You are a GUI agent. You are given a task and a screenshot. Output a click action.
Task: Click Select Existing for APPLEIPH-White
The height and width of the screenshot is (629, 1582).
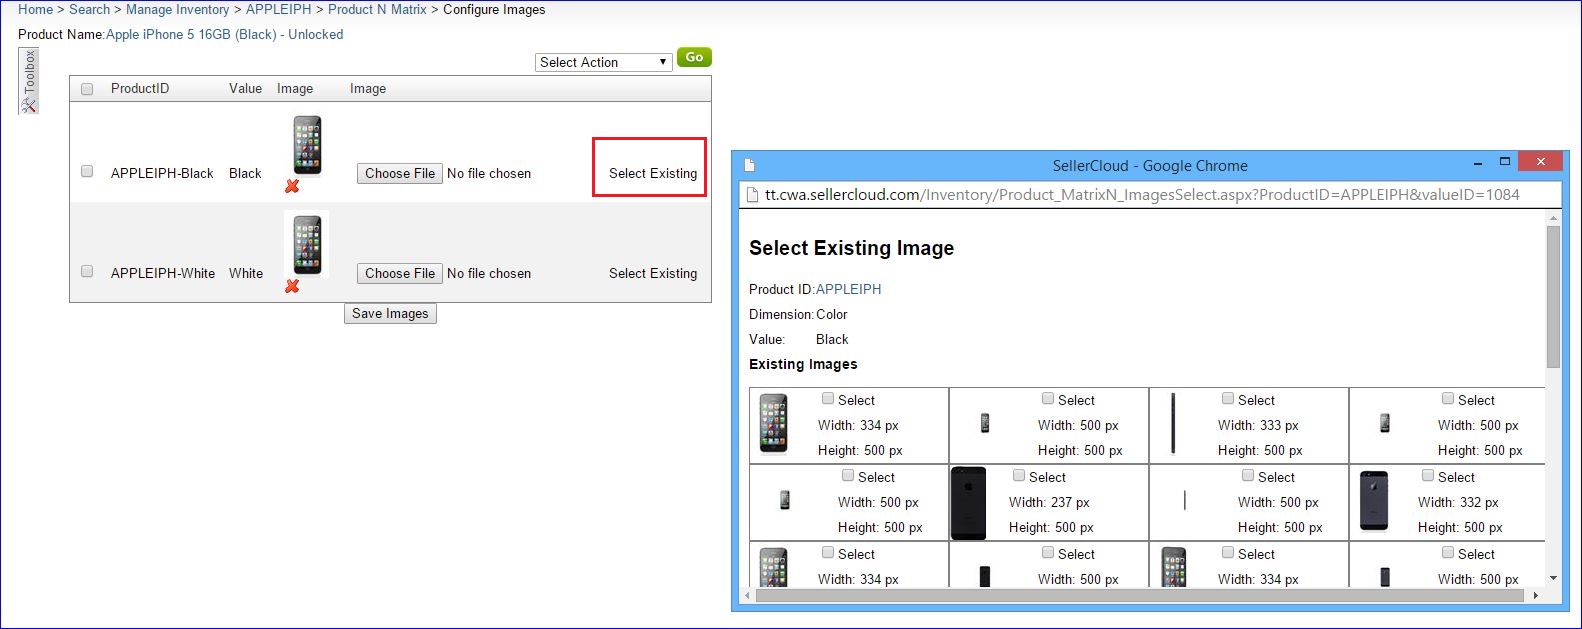[653, 273]
